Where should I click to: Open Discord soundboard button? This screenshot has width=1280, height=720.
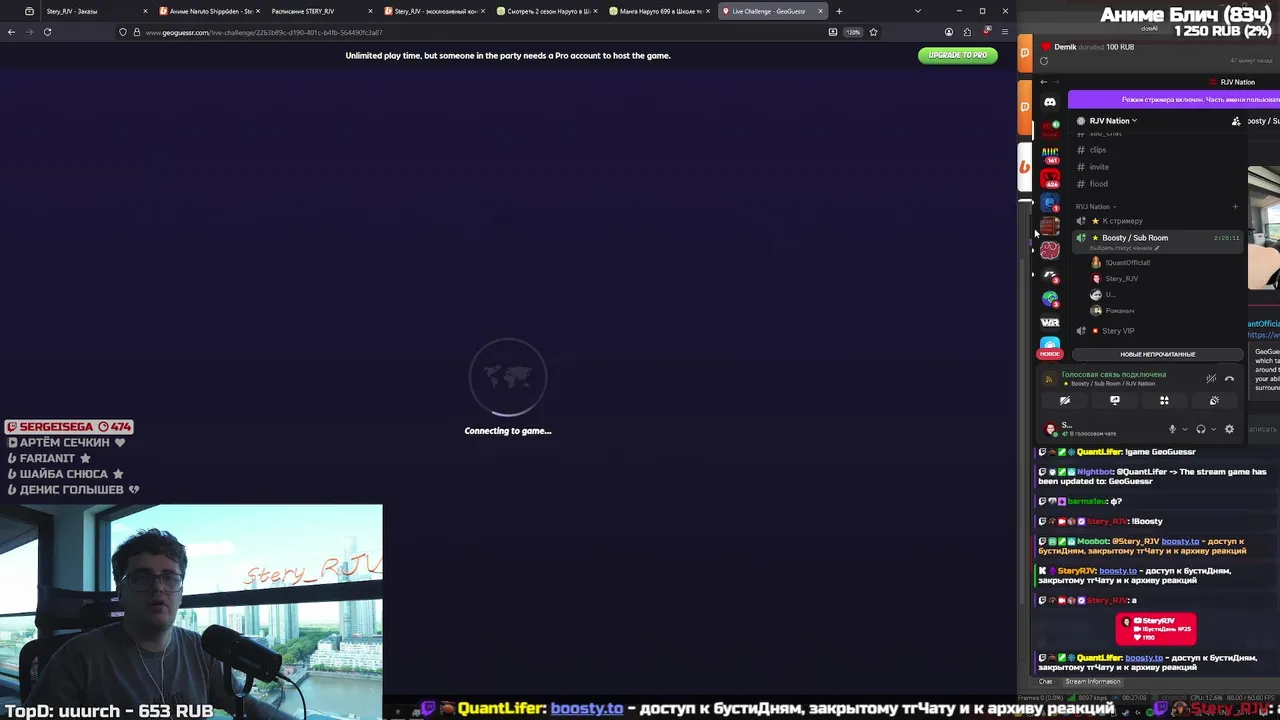coord(1214,400)
